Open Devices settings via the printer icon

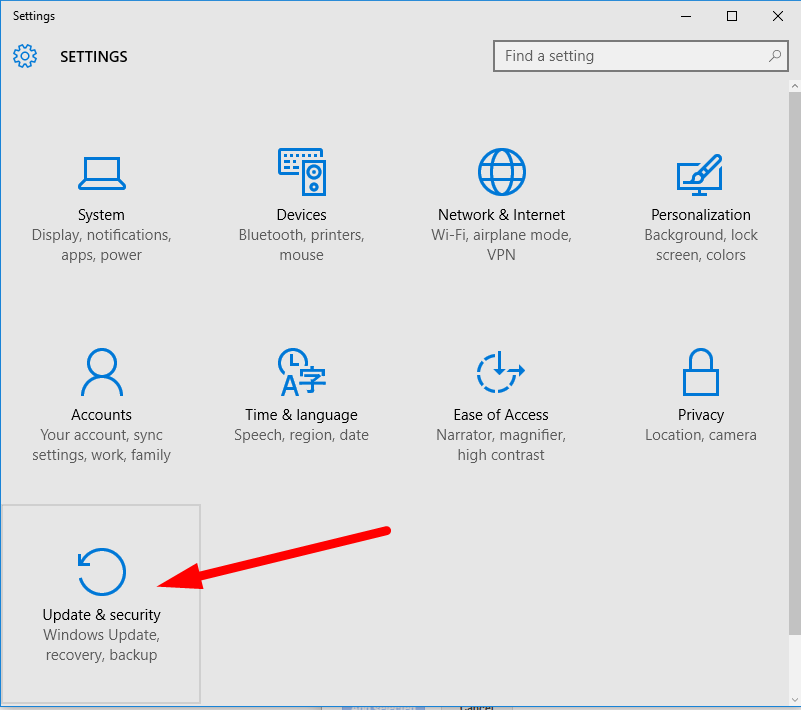point(301,171)
